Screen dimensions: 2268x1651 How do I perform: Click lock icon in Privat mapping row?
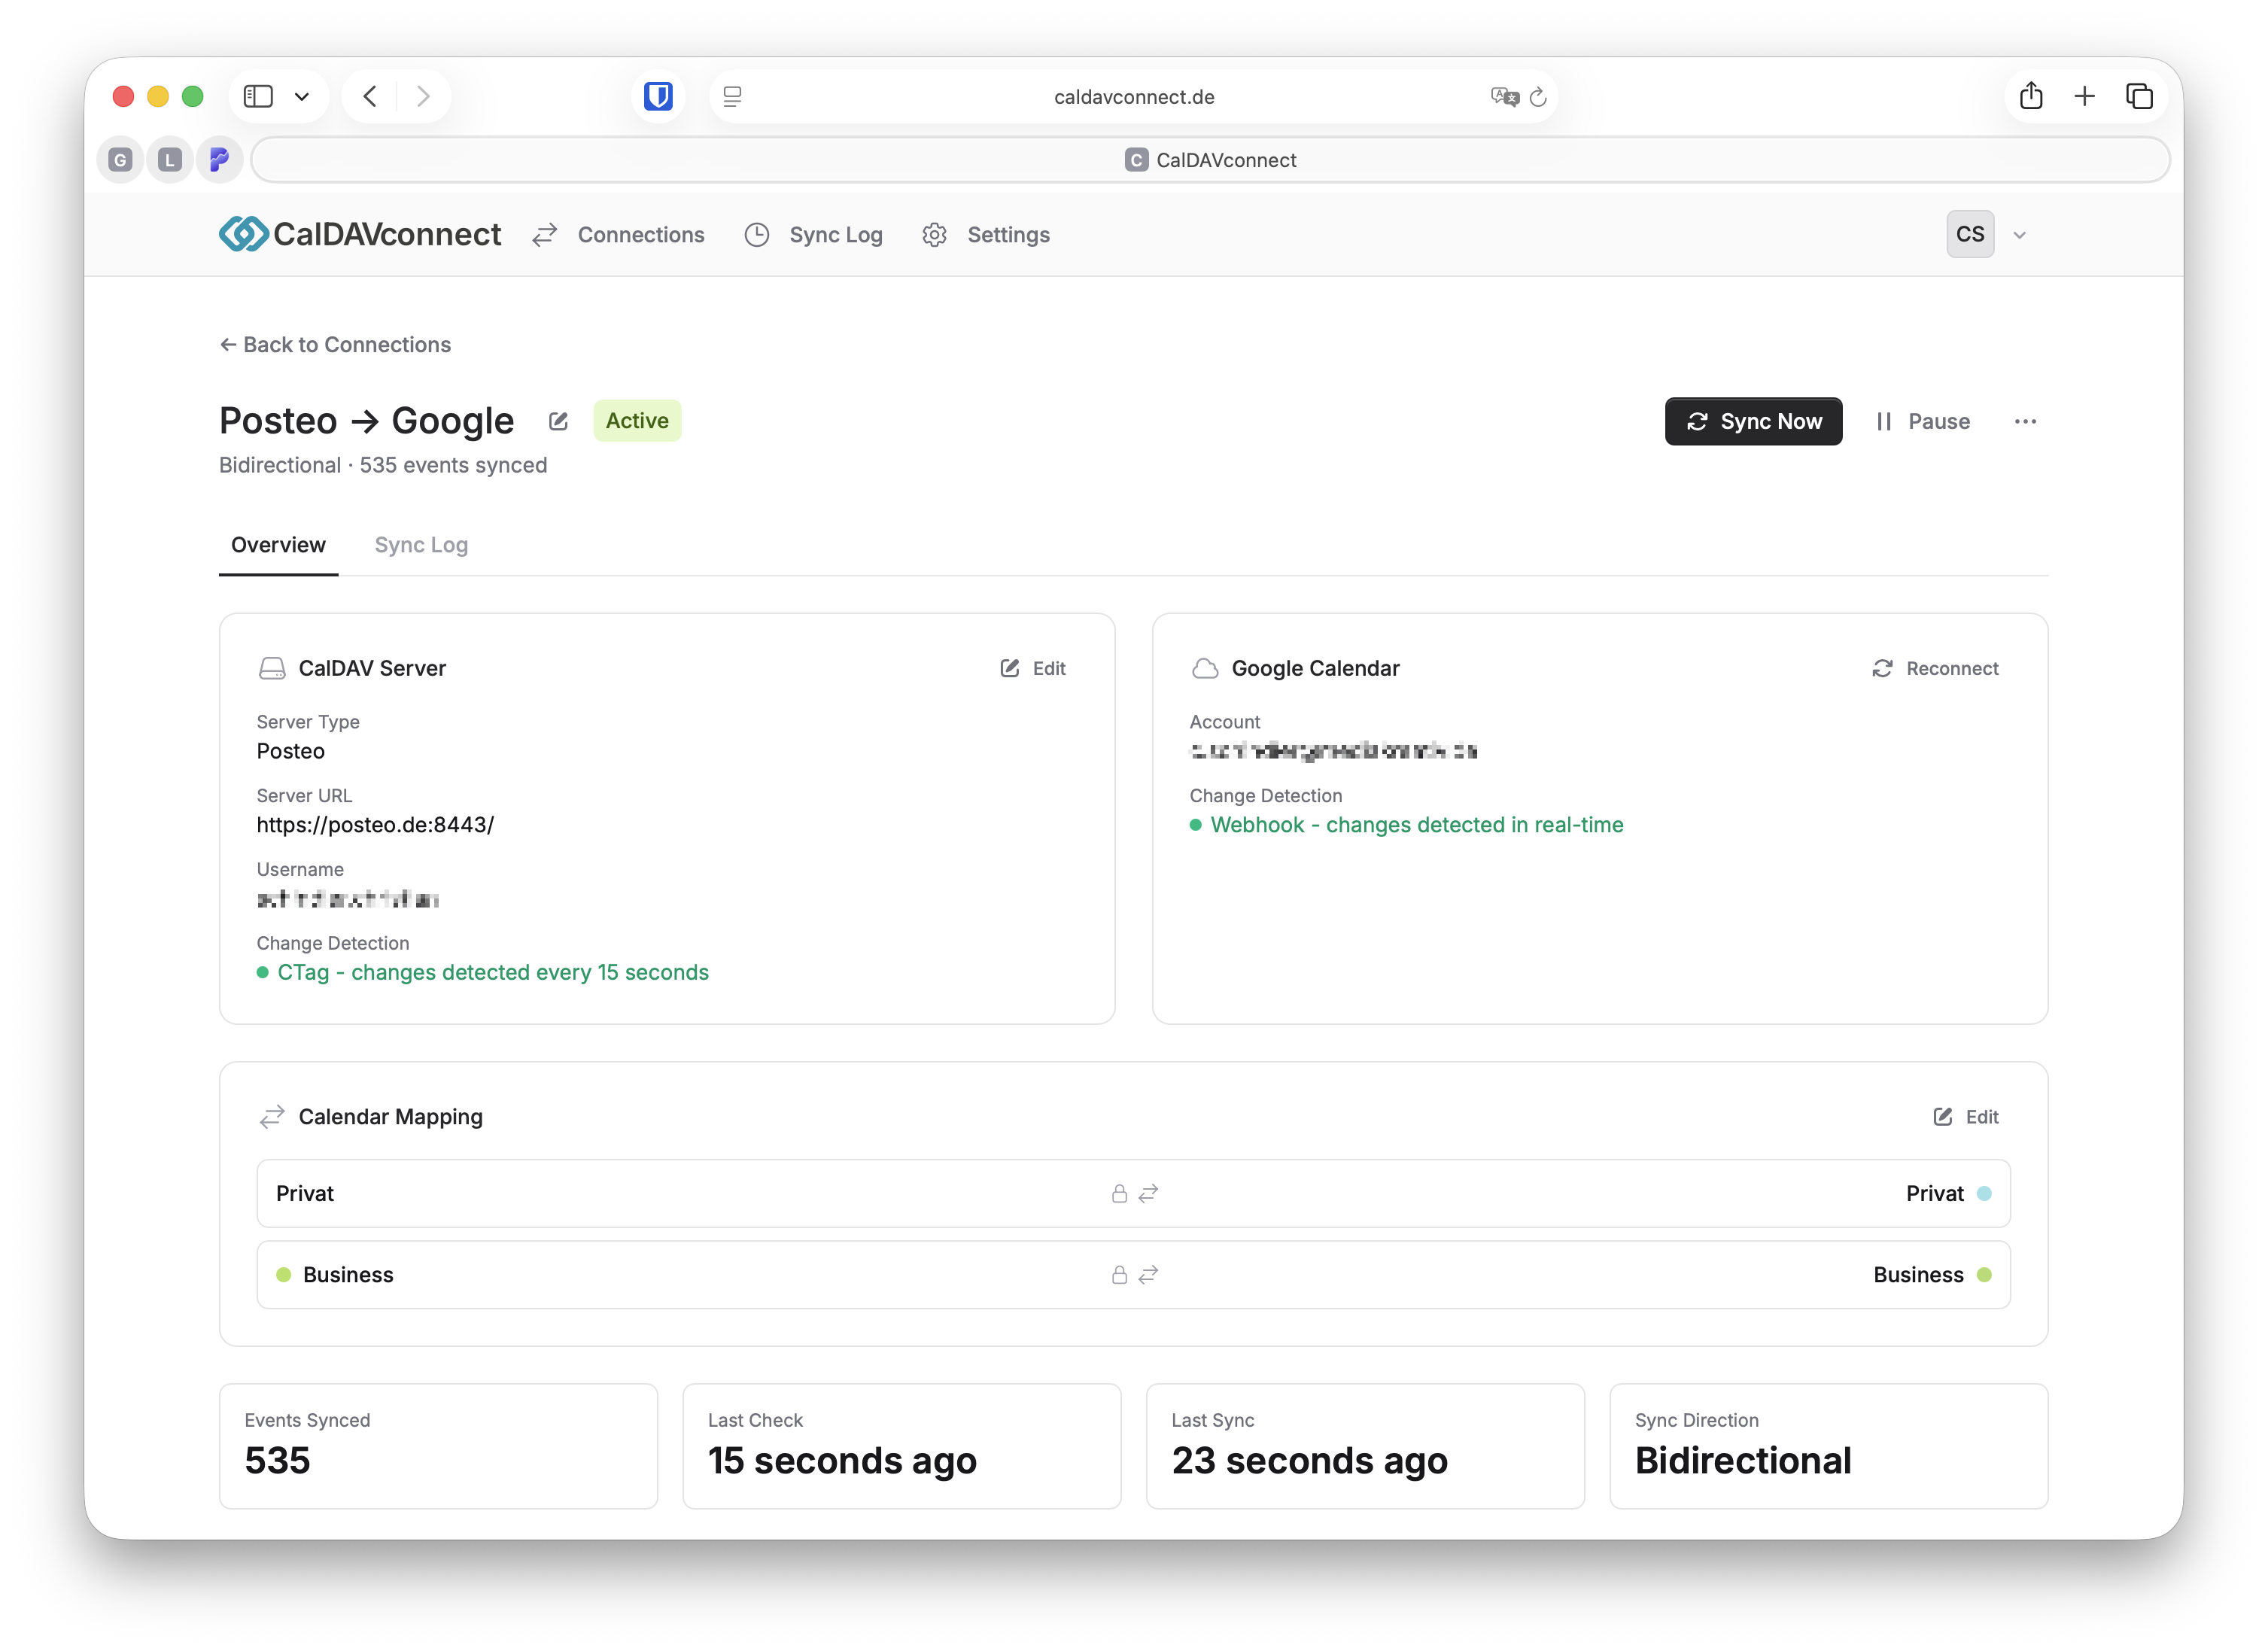[x=1119, y=1193]
